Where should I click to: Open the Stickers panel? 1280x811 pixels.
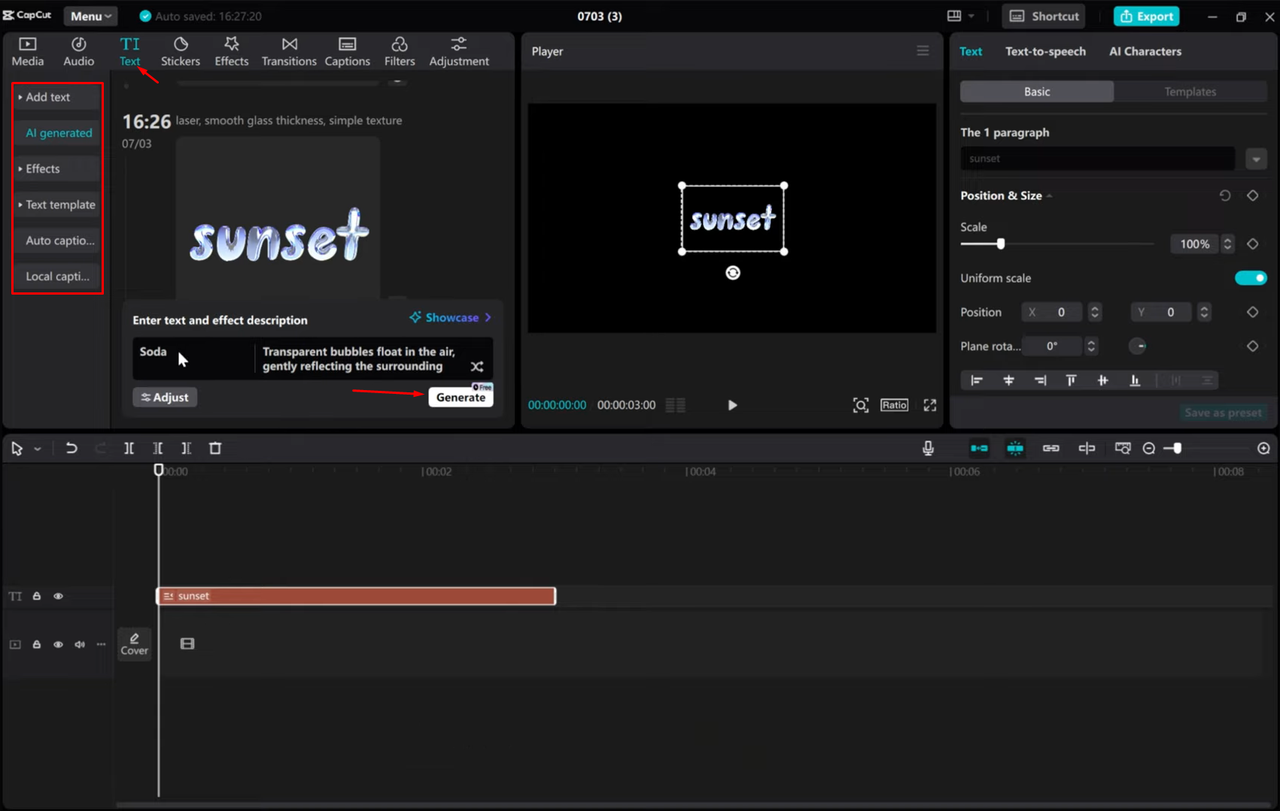coord(180,50)
